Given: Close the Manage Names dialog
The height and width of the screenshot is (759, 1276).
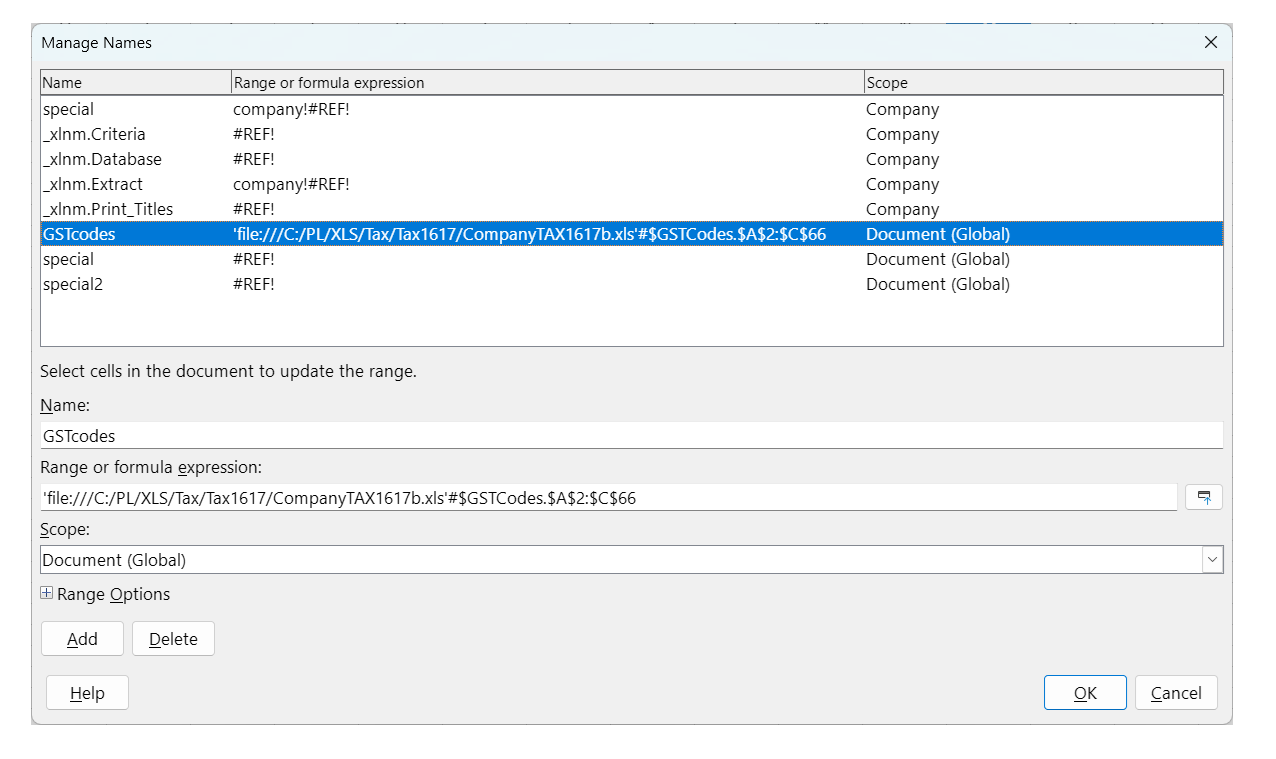Looking at the screenshot, I should click(x=1210, y=42).
